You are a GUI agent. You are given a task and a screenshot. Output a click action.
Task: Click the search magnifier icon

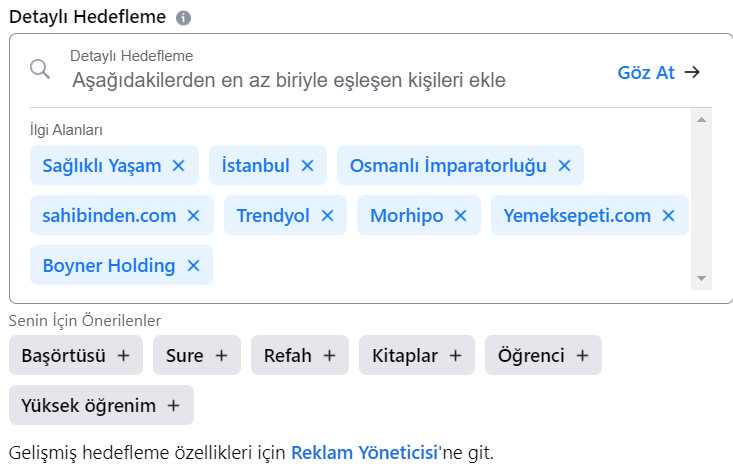40,69
